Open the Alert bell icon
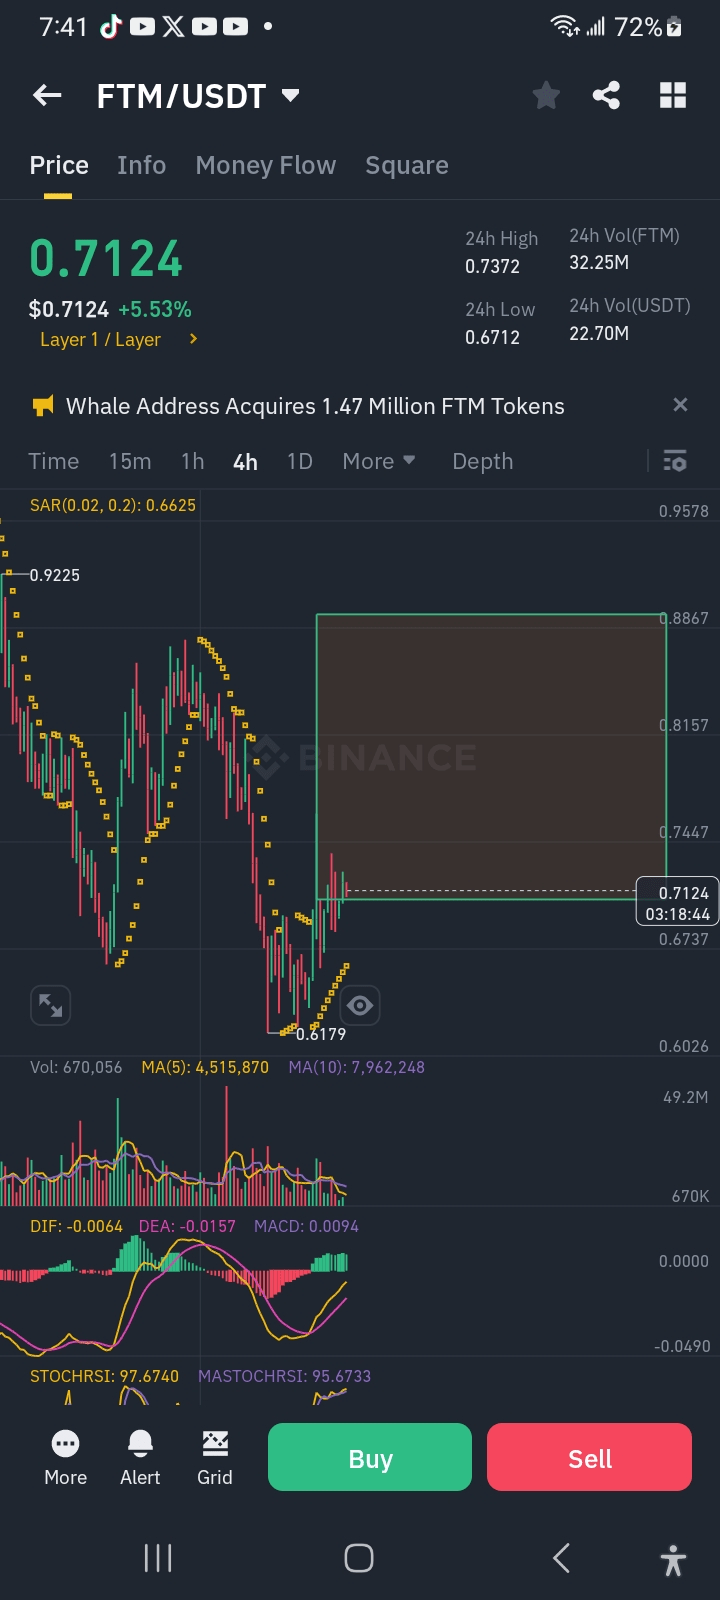 (x=140, y=1457)
